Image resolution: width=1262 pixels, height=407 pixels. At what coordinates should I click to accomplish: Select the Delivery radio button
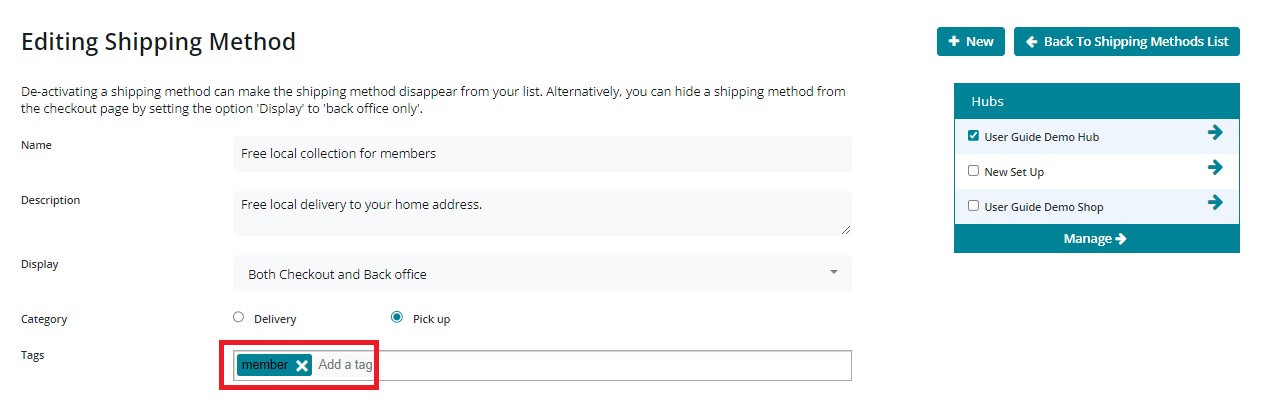pos(238,318)
